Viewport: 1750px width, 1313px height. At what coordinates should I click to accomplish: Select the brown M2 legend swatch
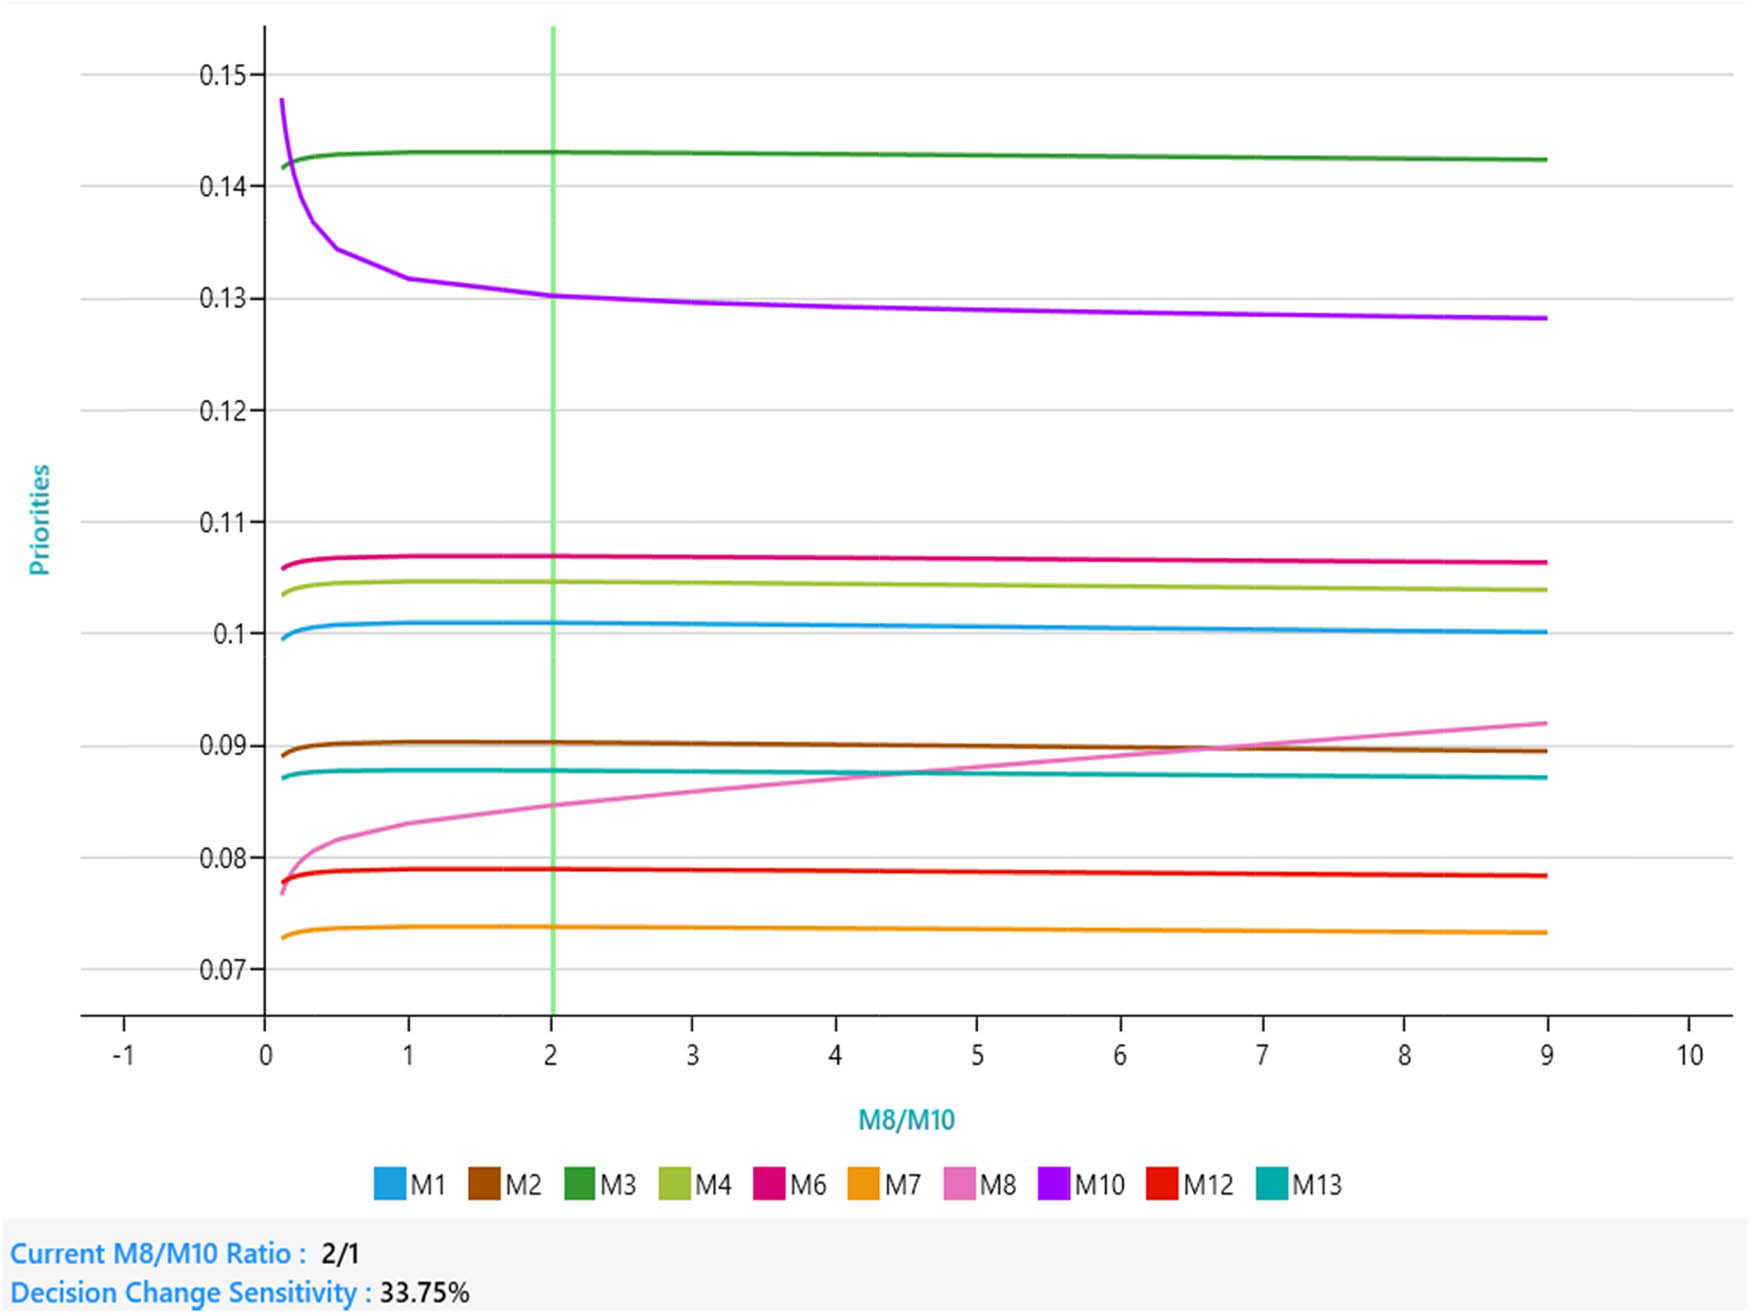[x=484, y=1183]
